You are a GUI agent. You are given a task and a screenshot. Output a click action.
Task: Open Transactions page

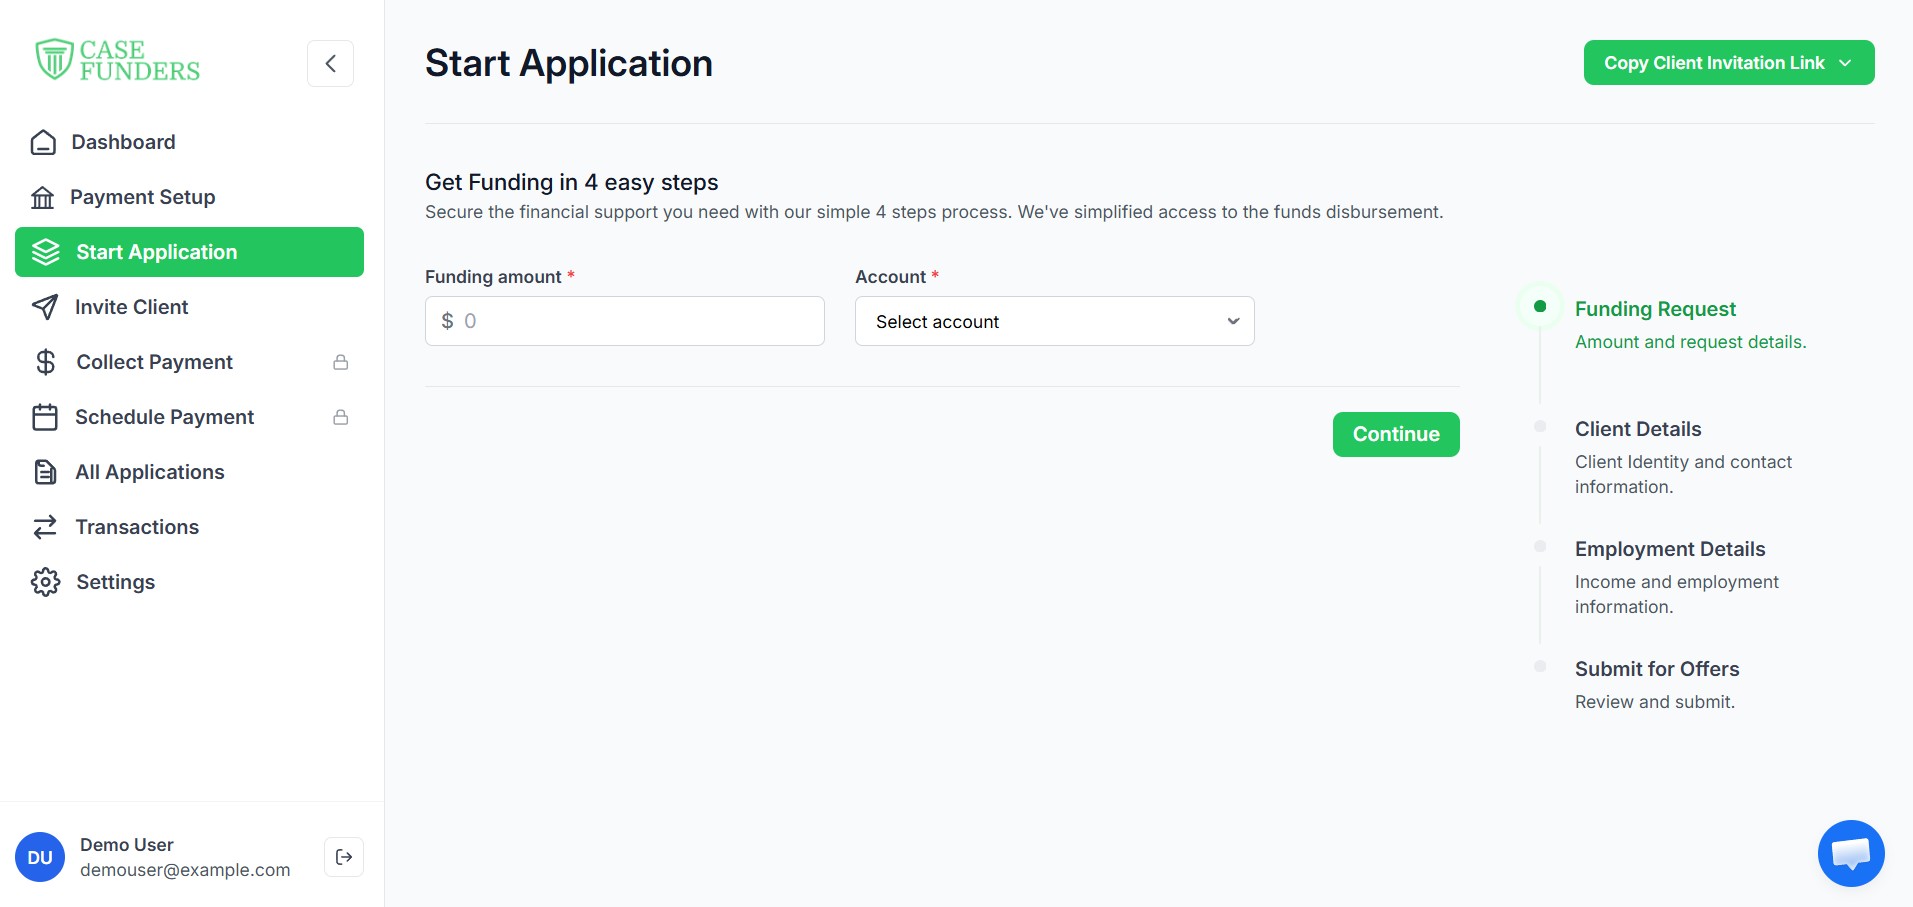(190, 527)
